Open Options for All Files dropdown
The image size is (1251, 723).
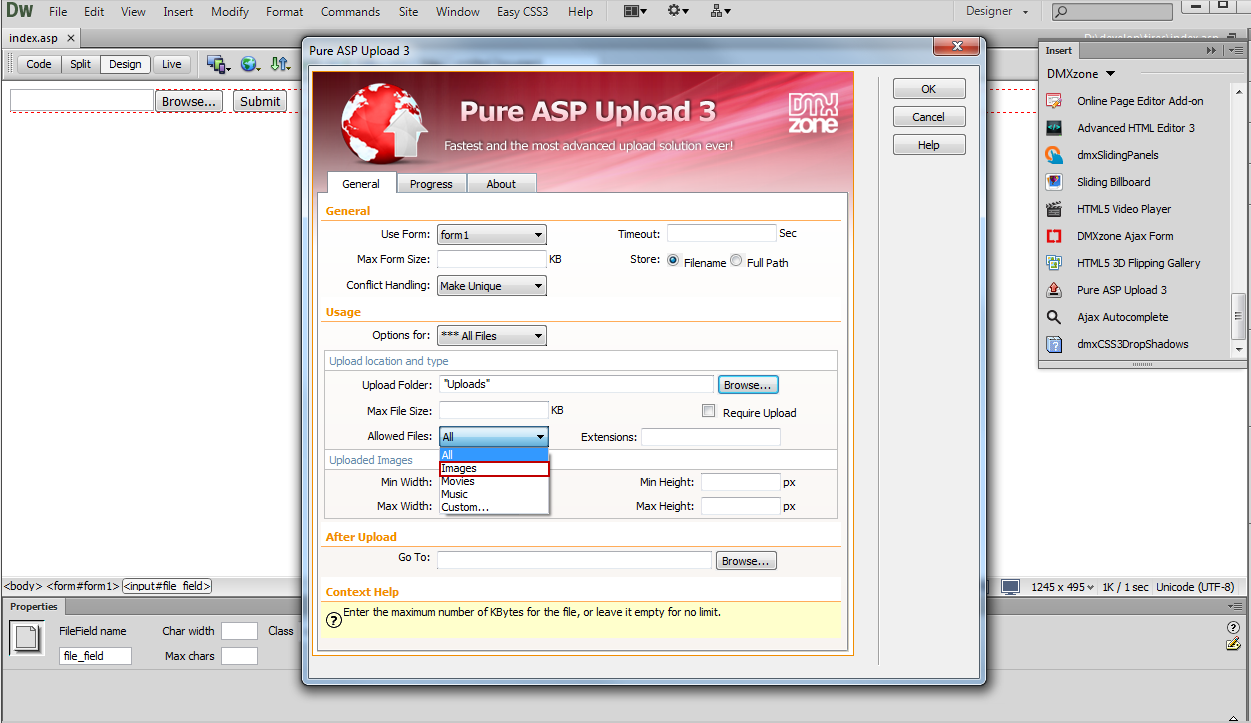click(492, 336)
